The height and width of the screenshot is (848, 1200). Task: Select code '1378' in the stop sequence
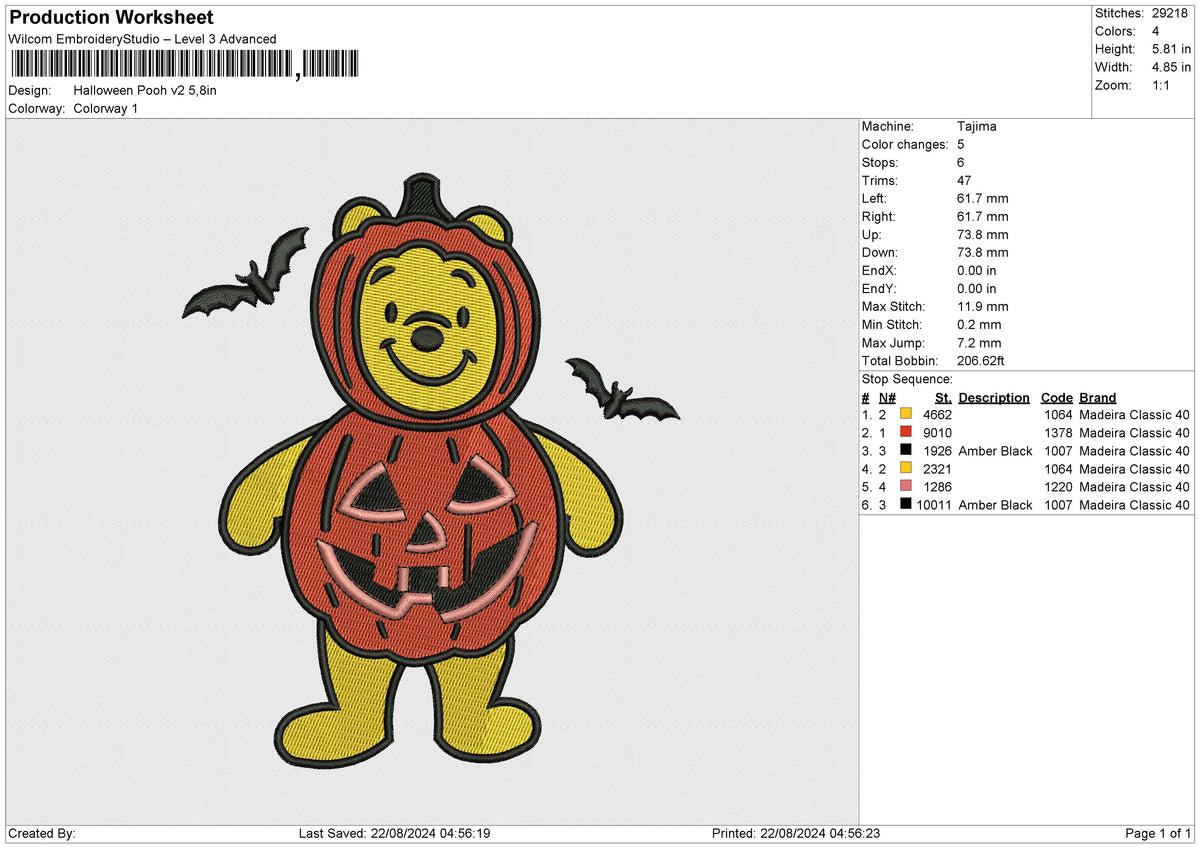tap(1058, 433)
